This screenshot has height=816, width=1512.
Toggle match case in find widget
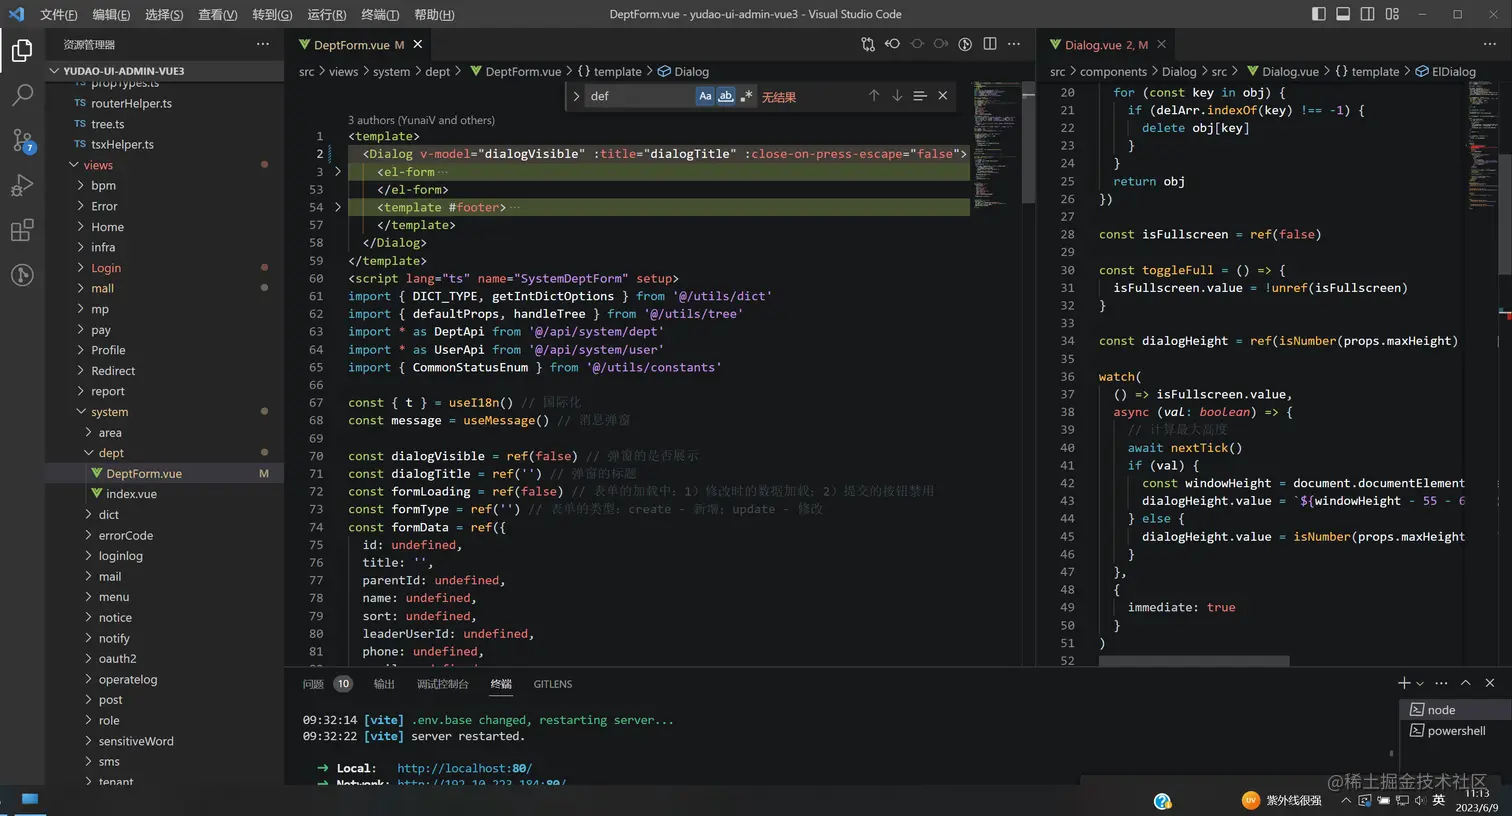705,96
